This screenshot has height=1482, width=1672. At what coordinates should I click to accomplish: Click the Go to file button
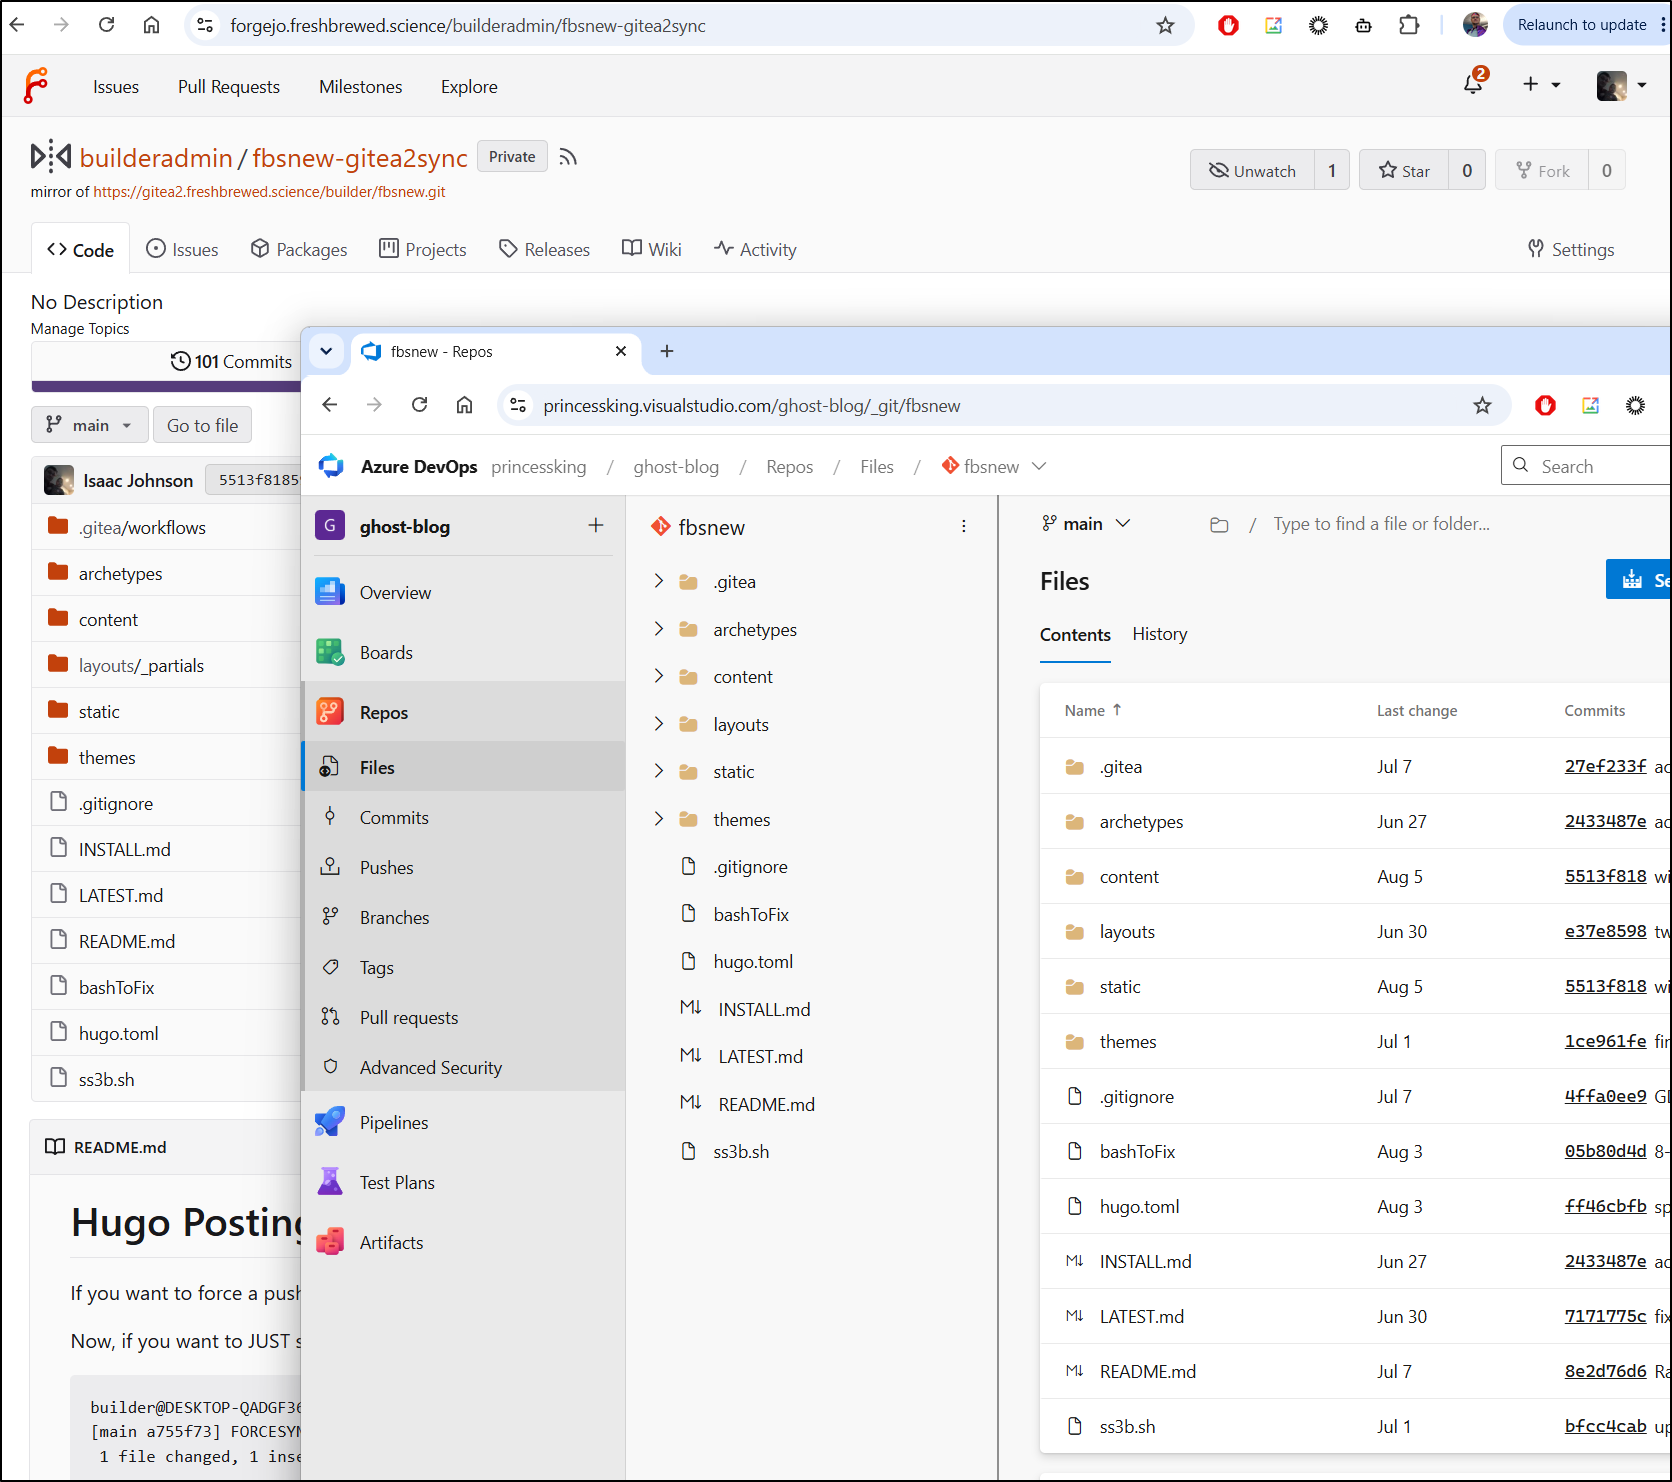(202, 425)
